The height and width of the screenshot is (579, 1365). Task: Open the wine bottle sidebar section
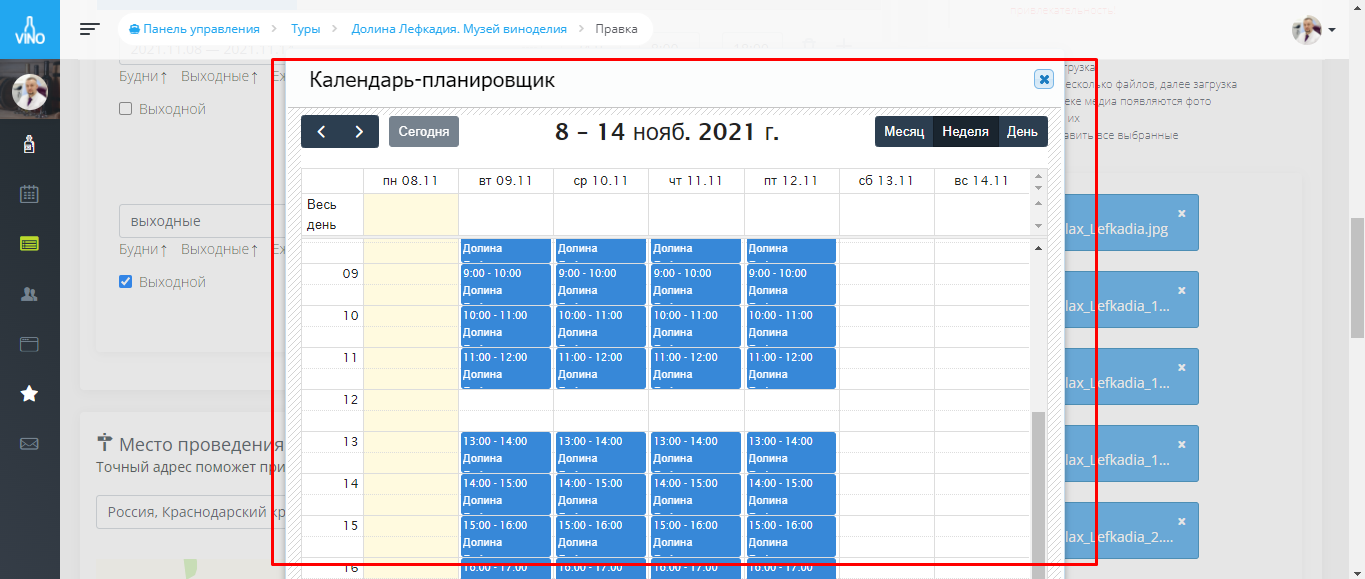pos(30,146)
